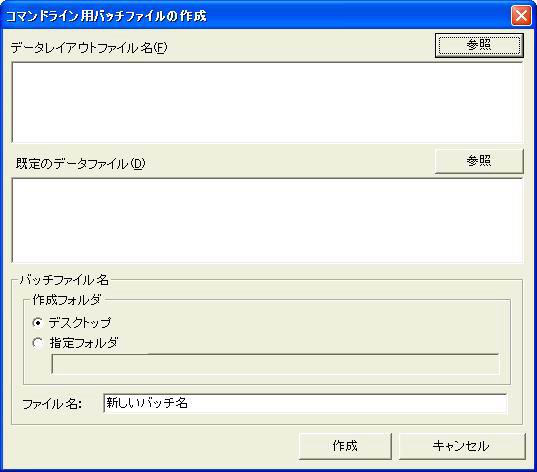Click the コマンドライン用バッチファイルの作成 title bar

(x=257, y=15)
